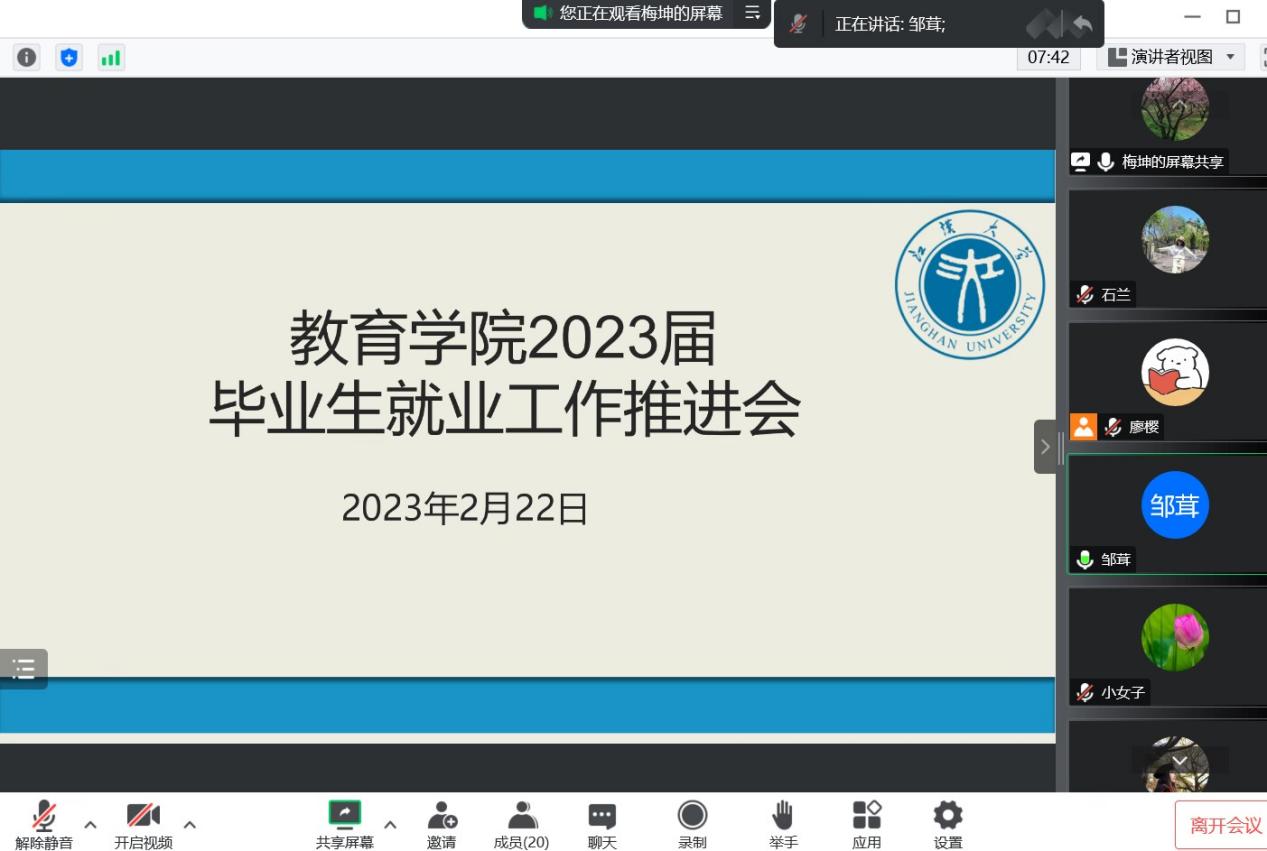Turn on camera with 开启视频
The width and height of the screenshot is (1267, 851).
[143, 824]
